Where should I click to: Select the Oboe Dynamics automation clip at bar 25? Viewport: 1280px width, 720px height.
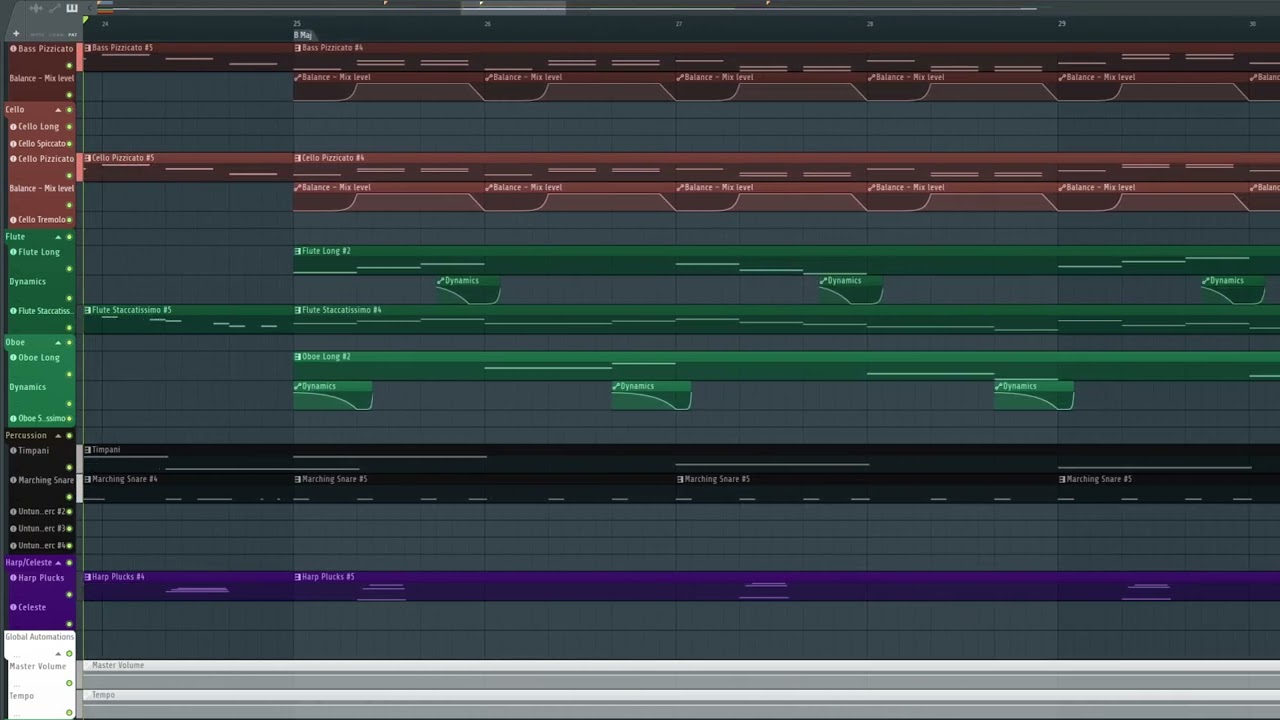[333, 396]
